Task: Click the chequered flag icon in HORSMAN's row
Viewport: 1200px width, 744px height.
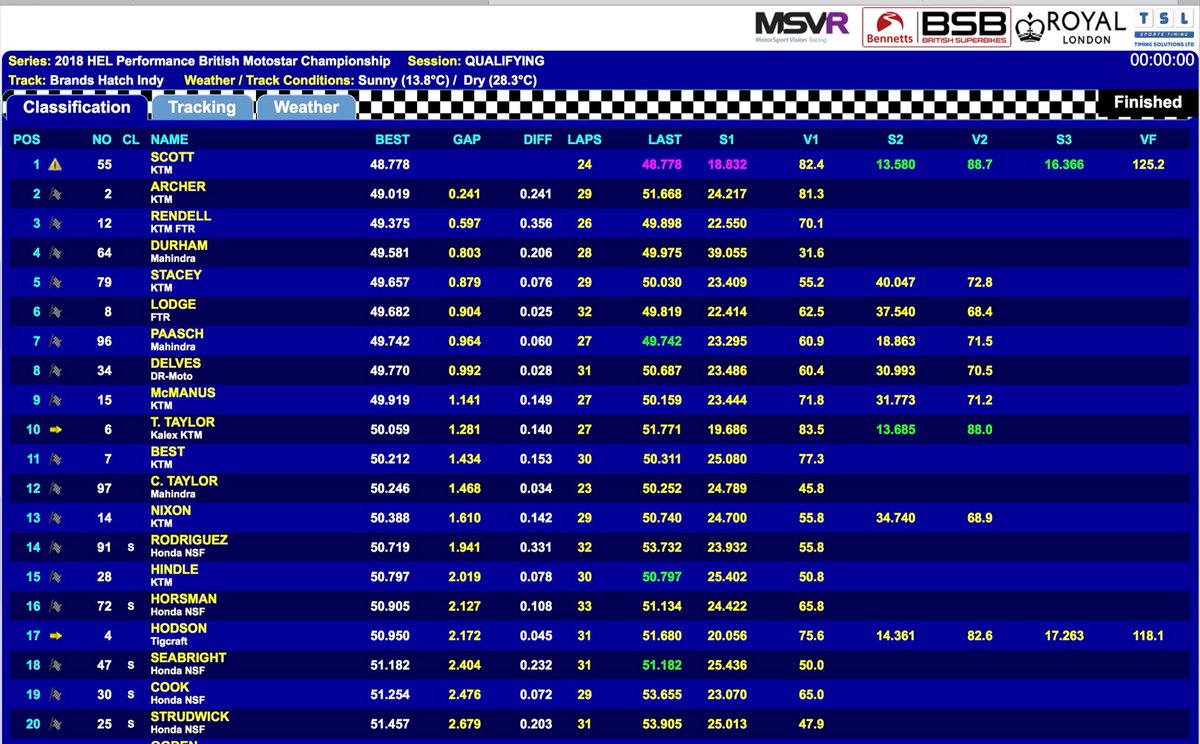Action: click(x=55, y=607)
